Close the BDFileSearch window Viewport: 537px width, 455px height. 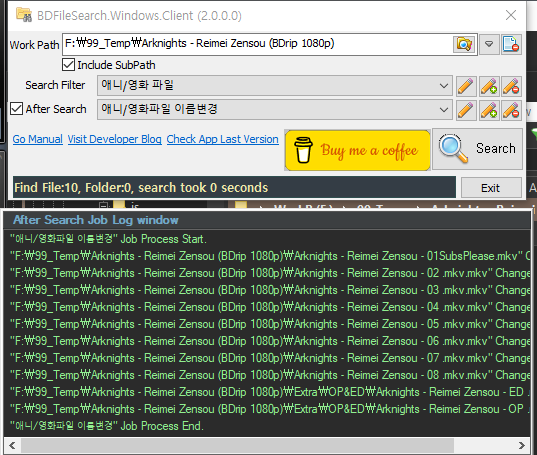(511, 15)
